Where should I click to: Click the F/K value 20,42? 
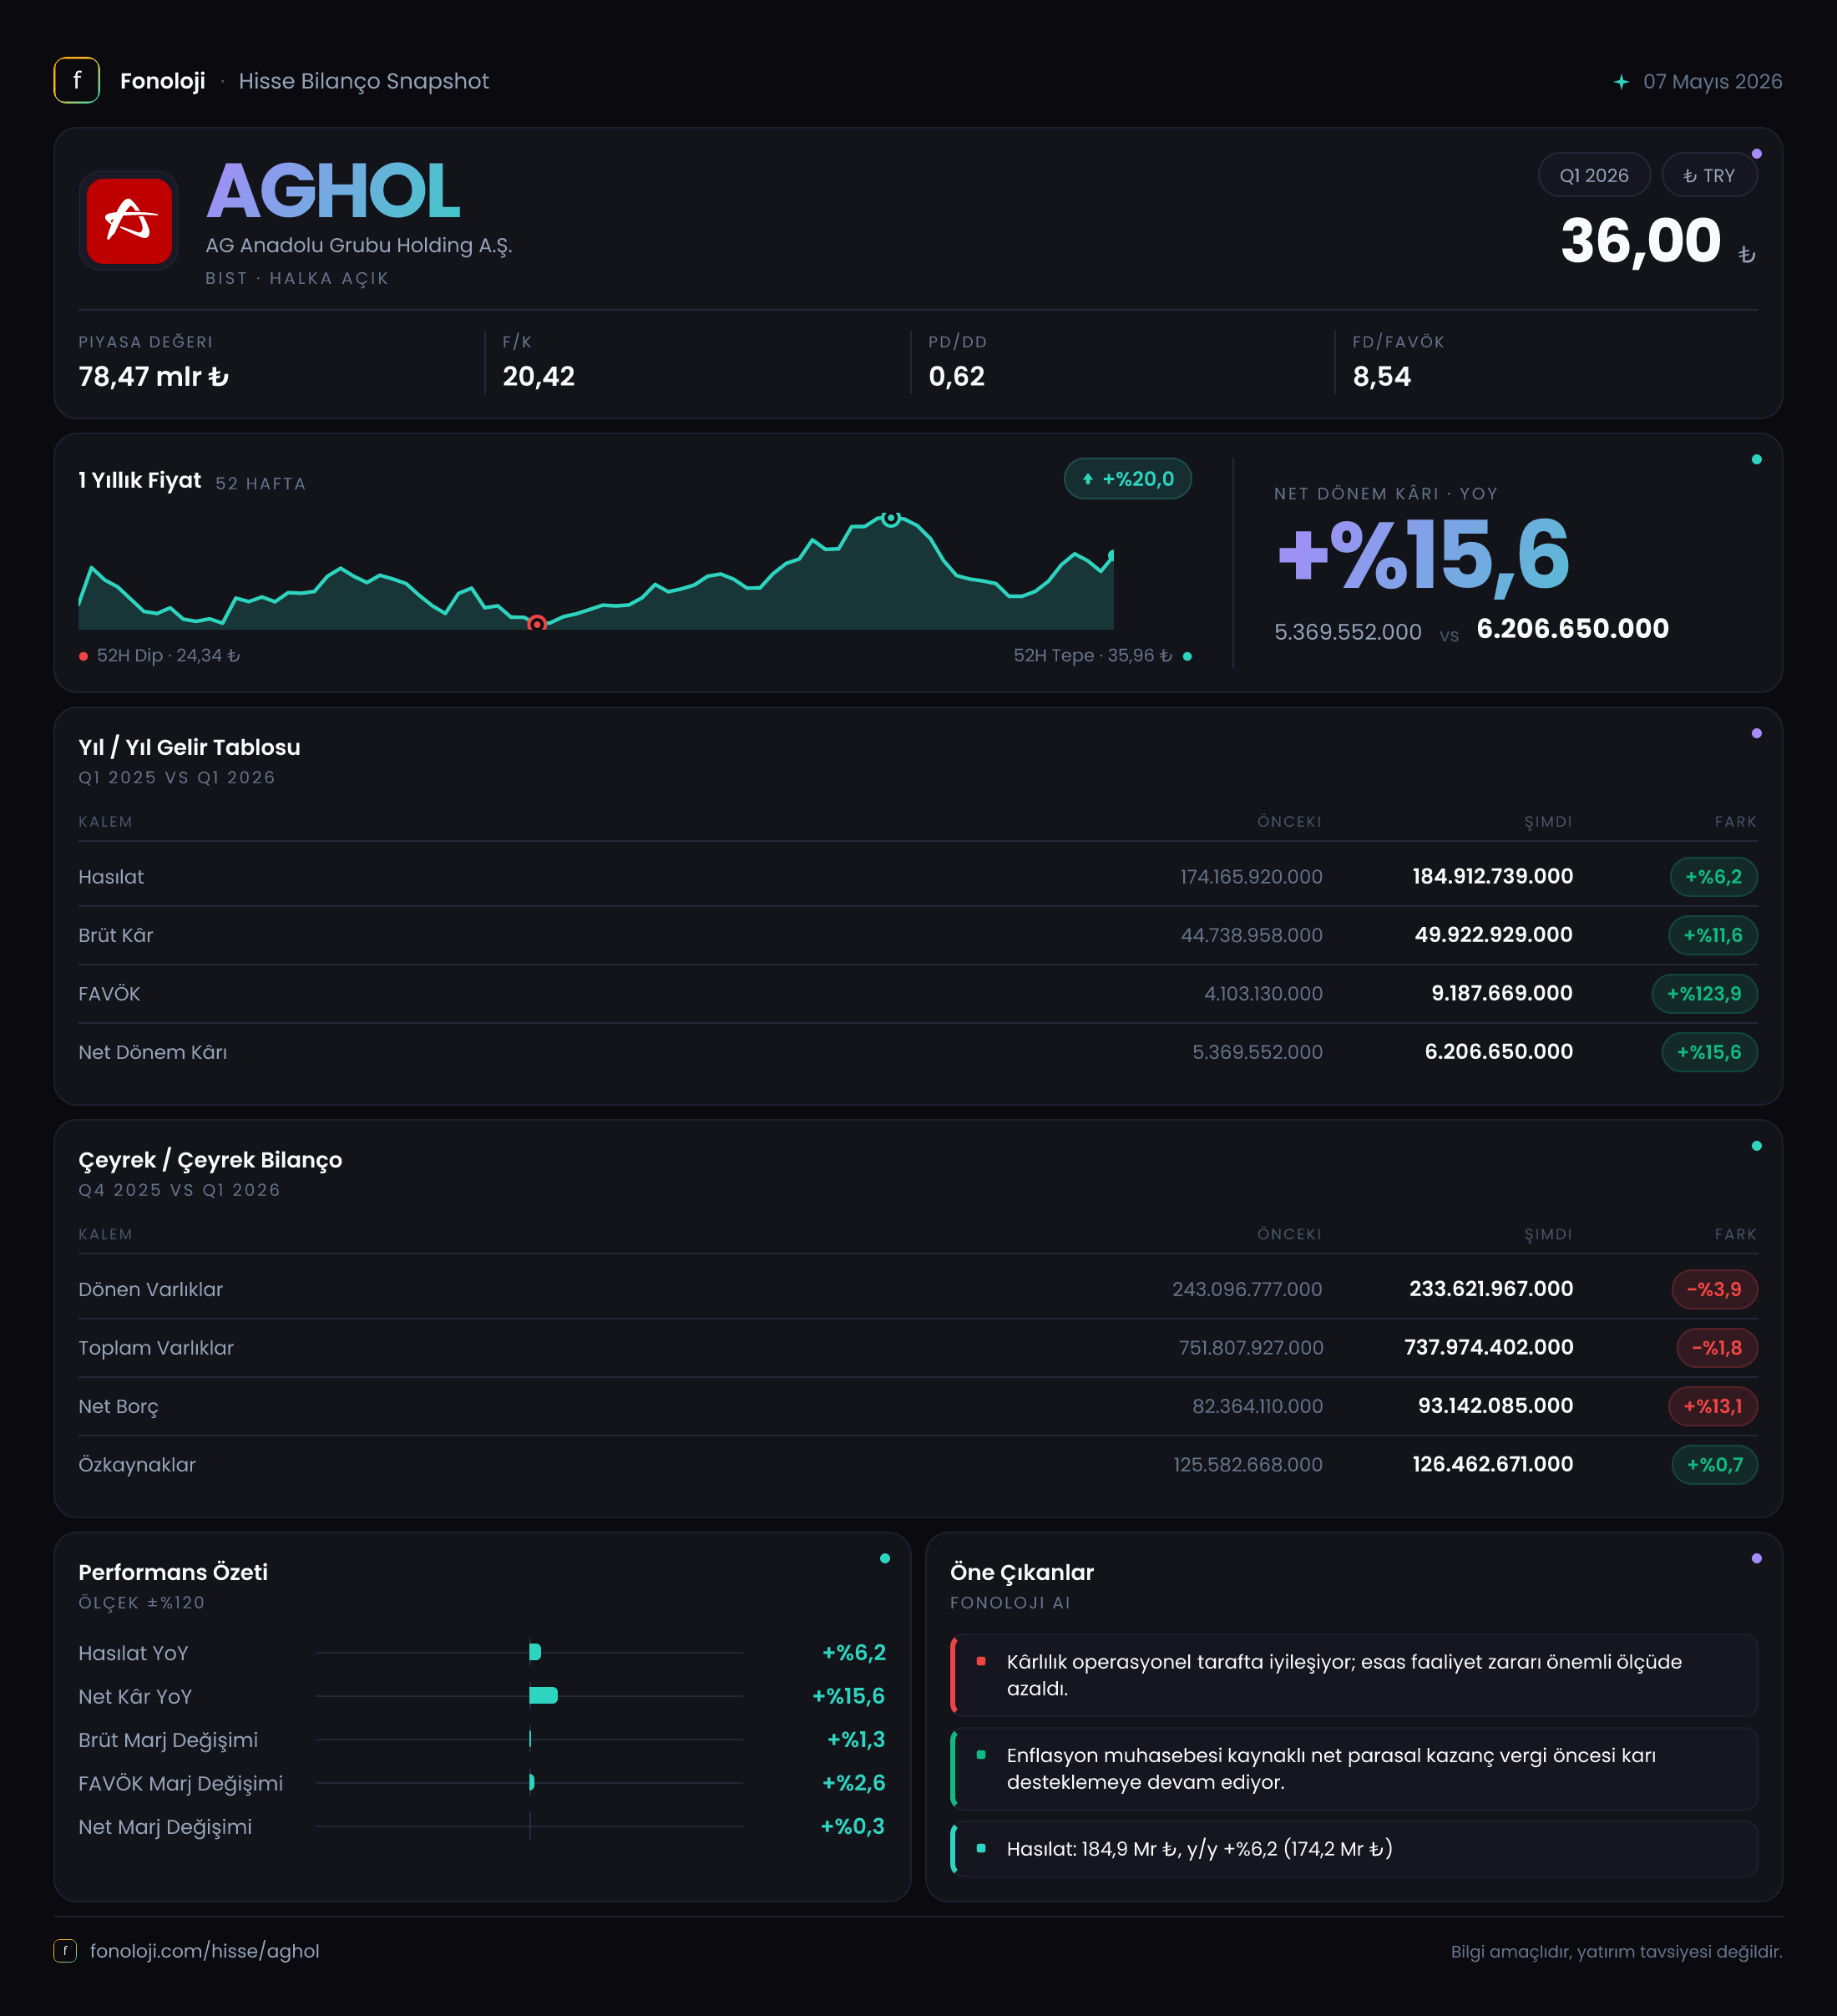point(538,377)
